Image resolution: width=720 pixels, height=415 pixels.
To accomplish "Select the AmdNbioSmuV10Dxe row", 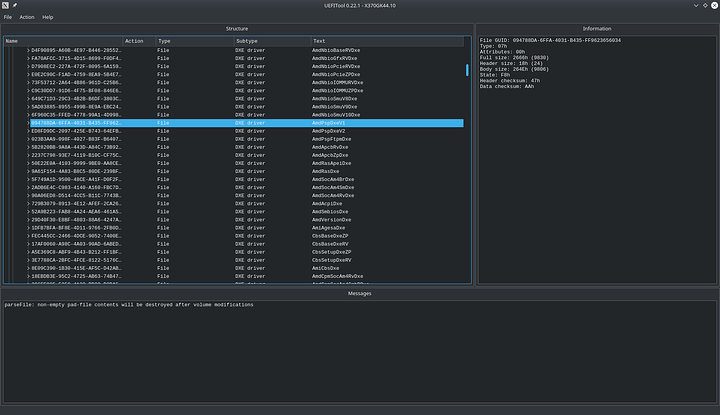I will point(247,115).
